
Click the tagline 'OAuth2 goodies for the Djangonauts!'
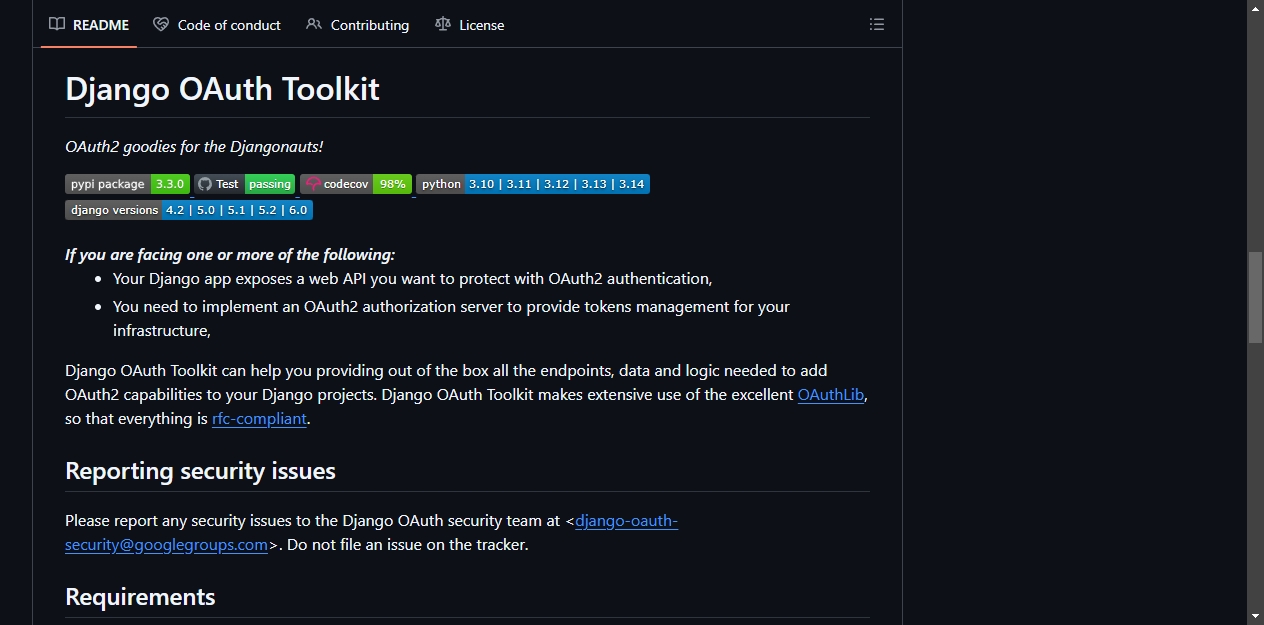tap(194, 147)
